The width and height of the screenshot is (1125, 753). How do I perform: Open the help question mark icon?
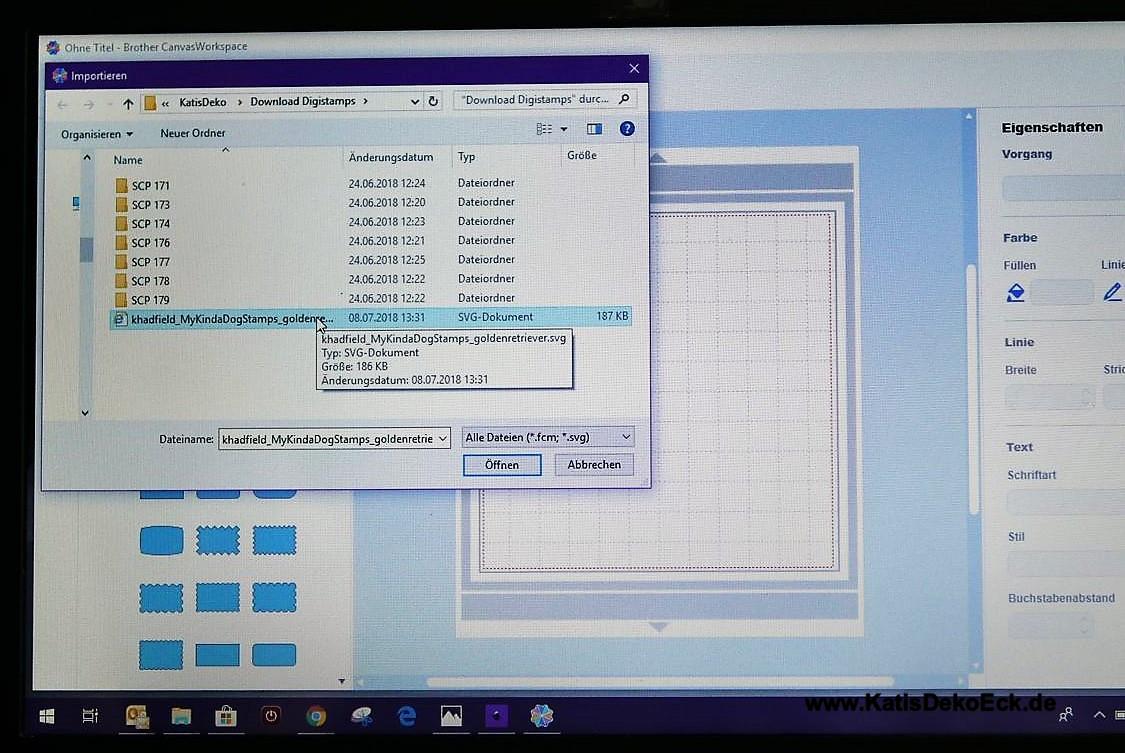pos(627,129)
